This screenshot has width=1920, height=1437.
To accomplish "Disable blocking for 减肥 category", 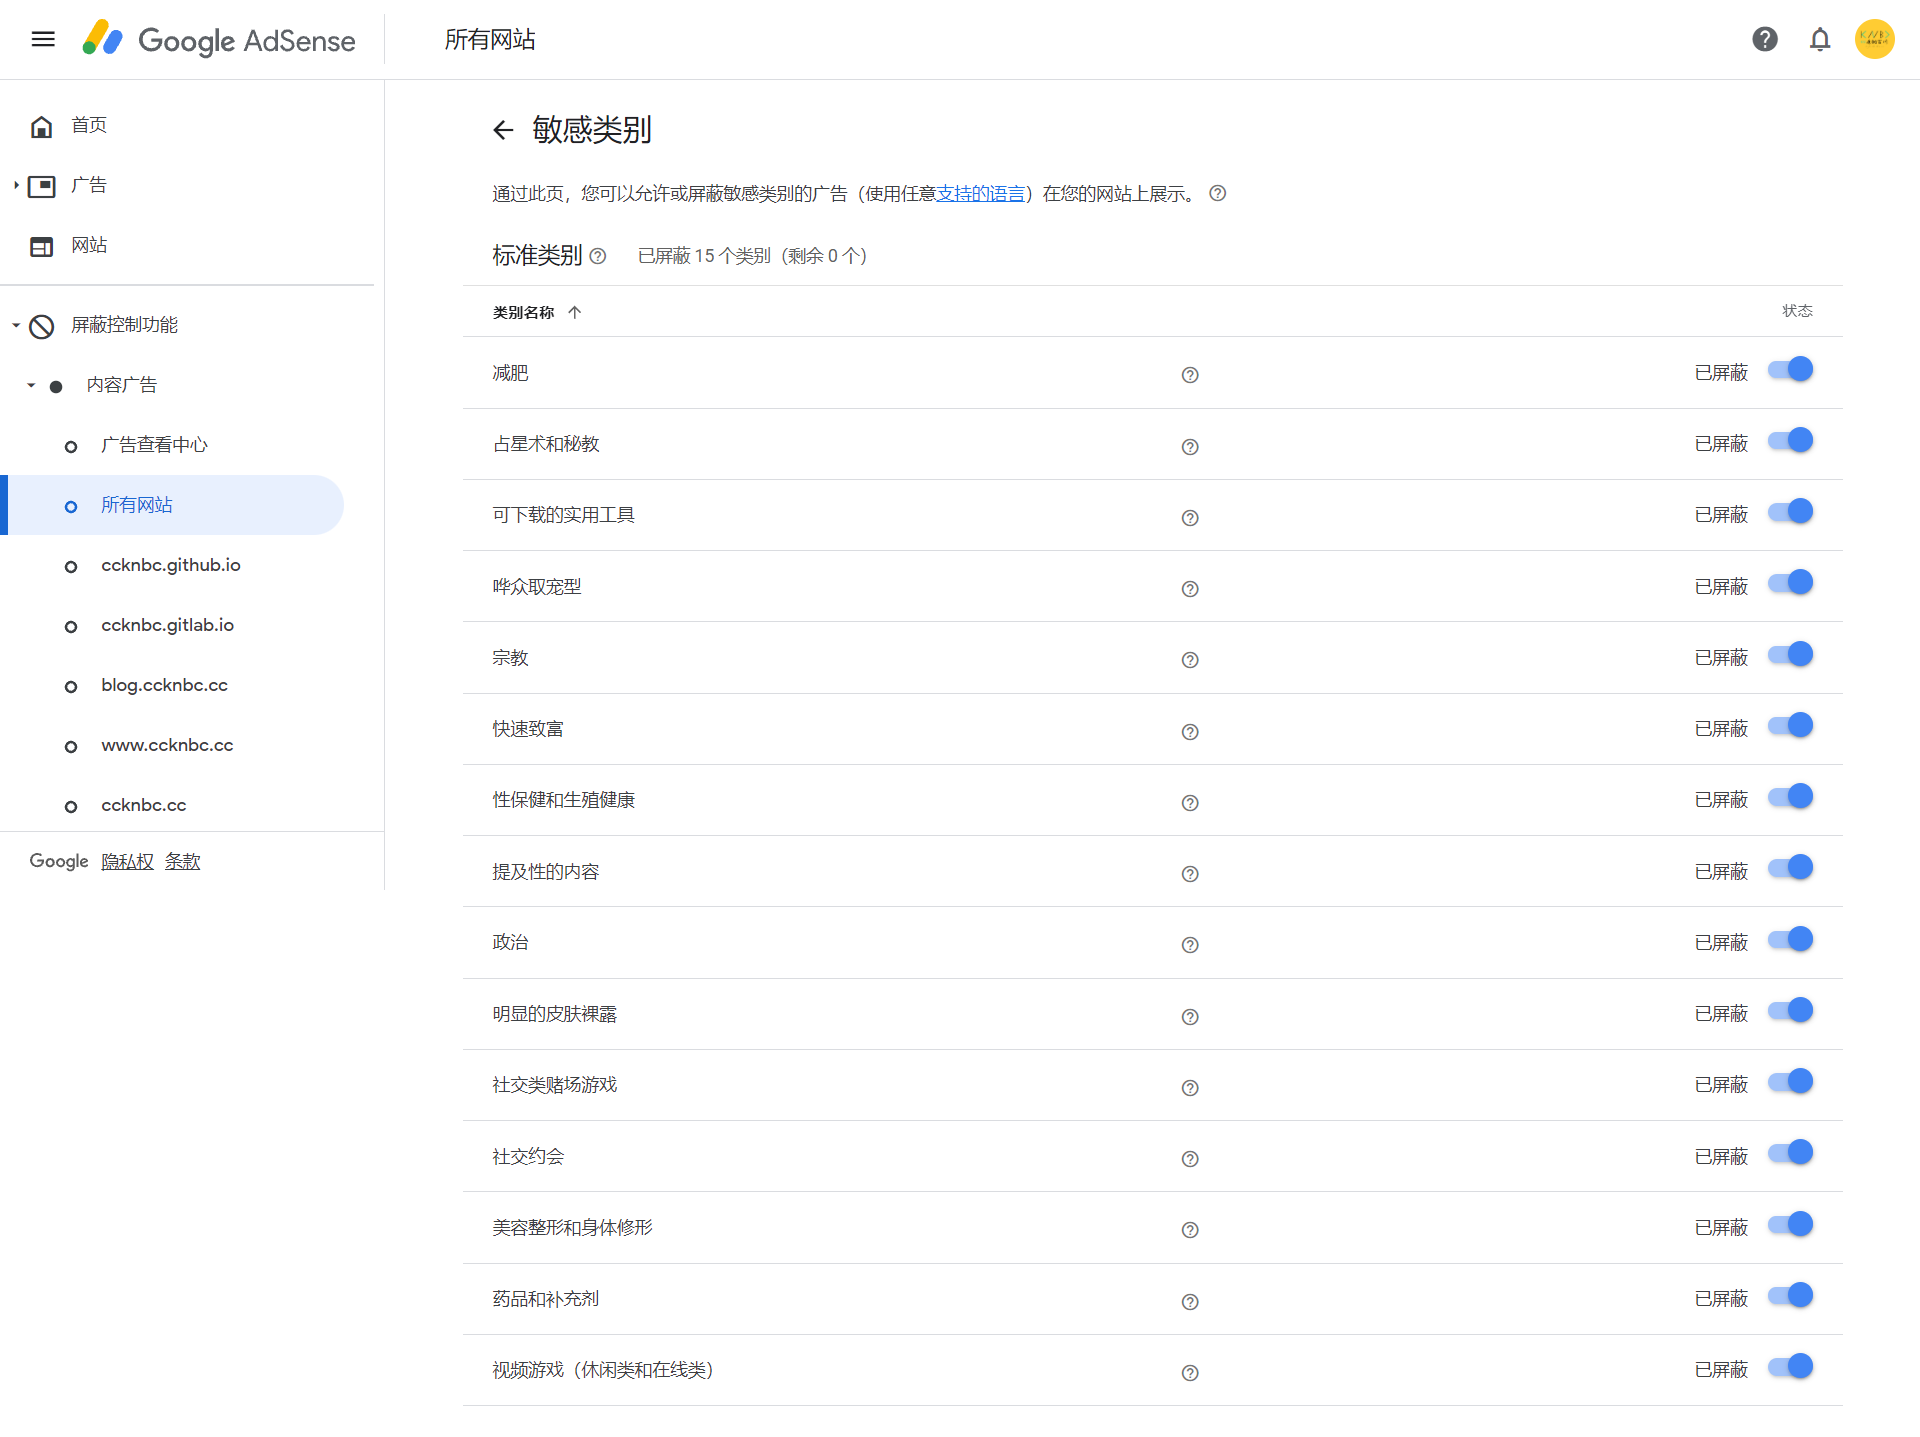I will pyautogui.click(x=1791, y=369).
